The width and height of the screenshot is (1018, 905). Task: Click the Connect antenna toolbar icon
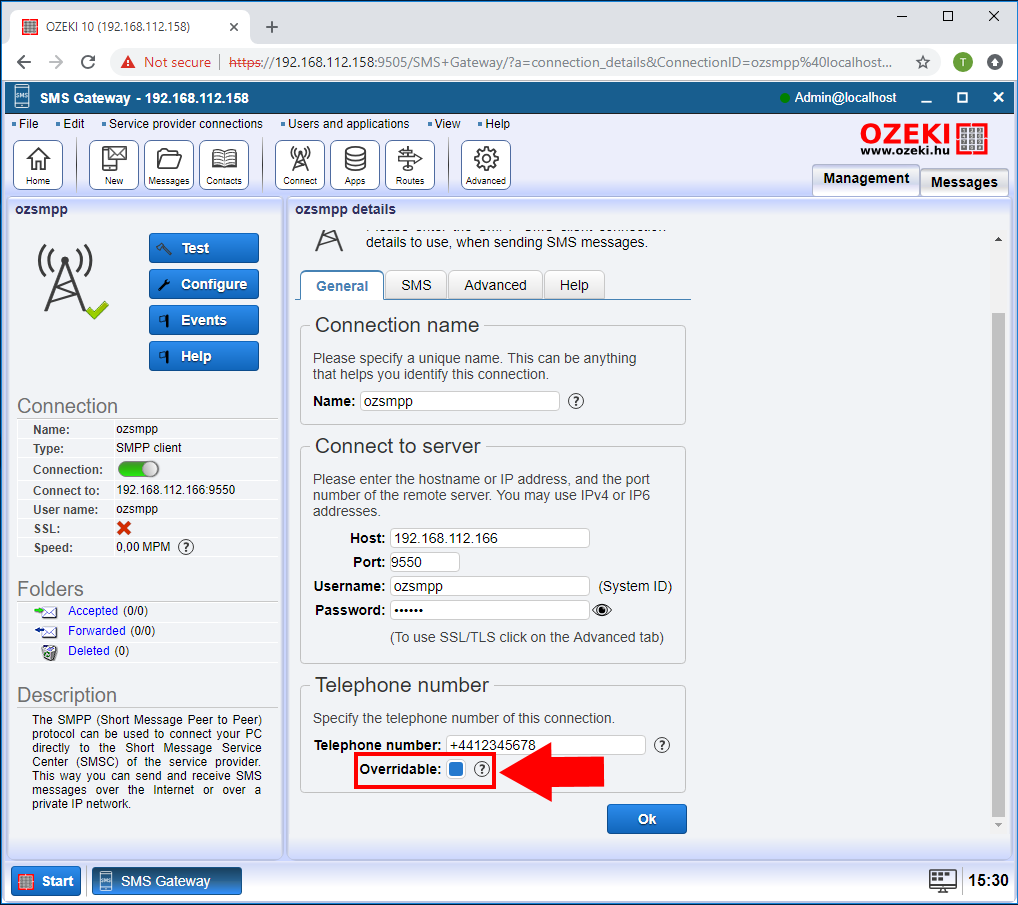coord(300,164)
